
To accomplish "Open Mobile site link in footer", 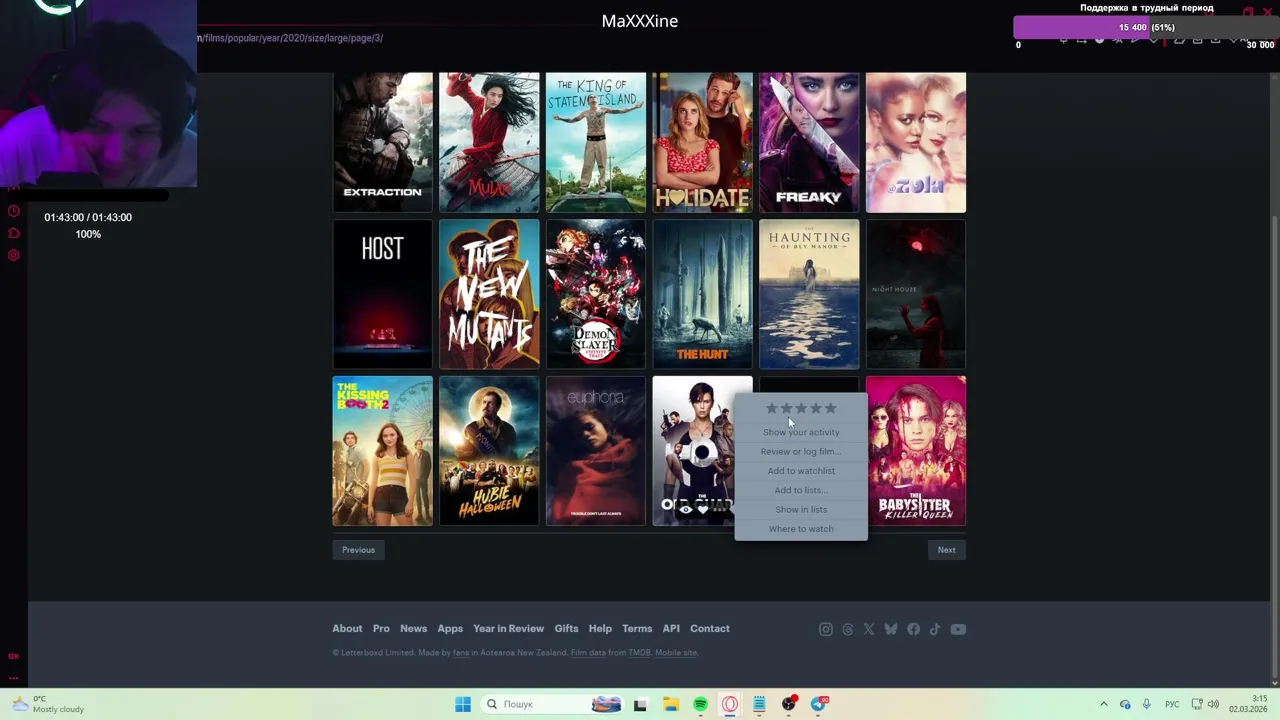I will (676, 653).
